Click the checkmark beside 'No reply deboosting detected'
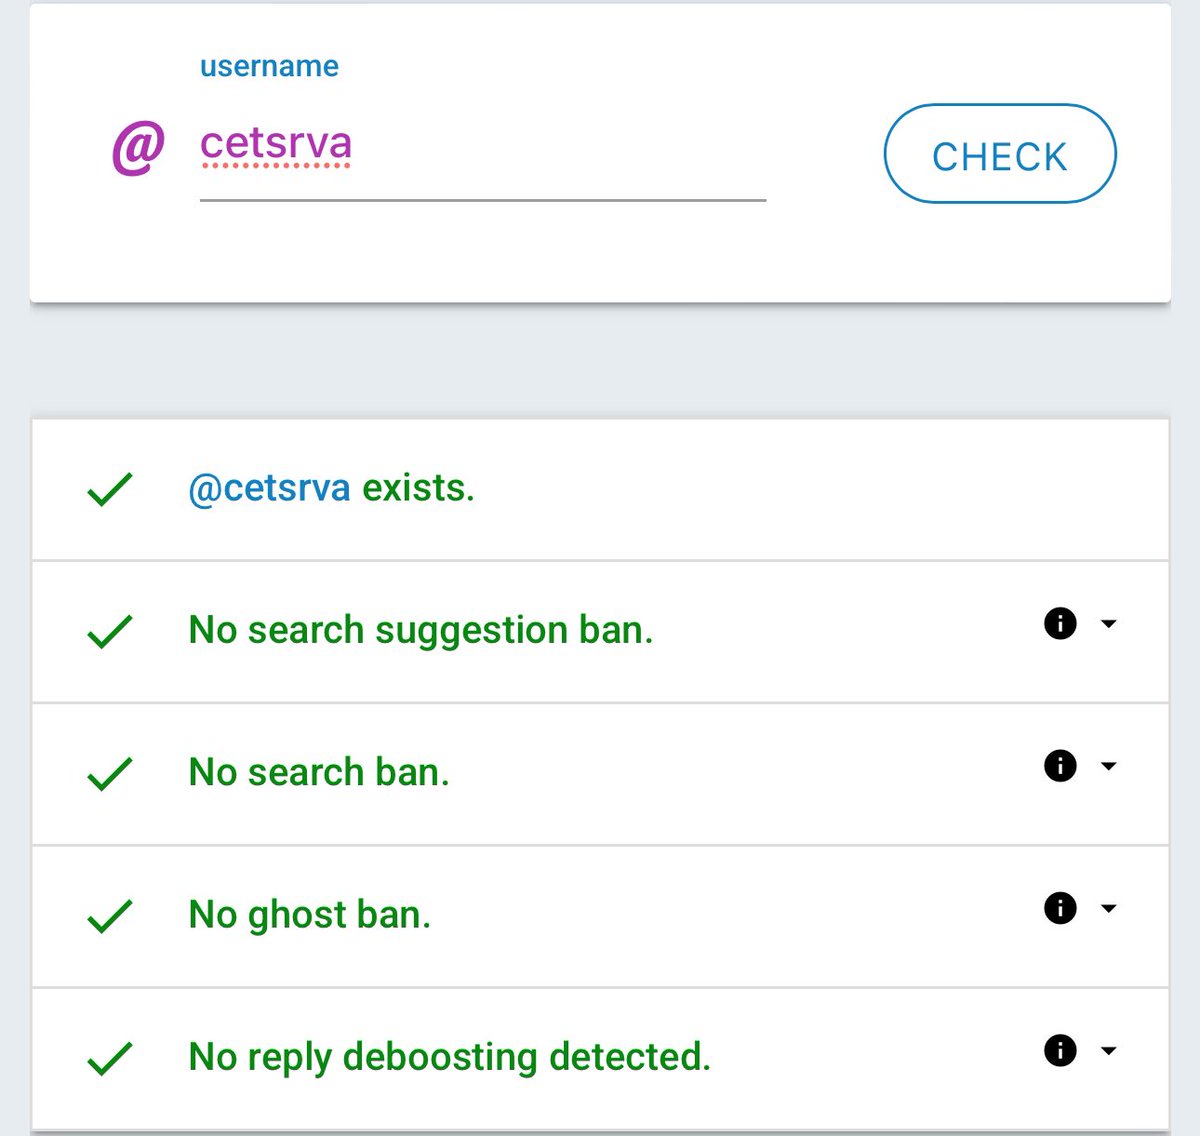The image size is (1200, 1136). (x=110, y=1058)
